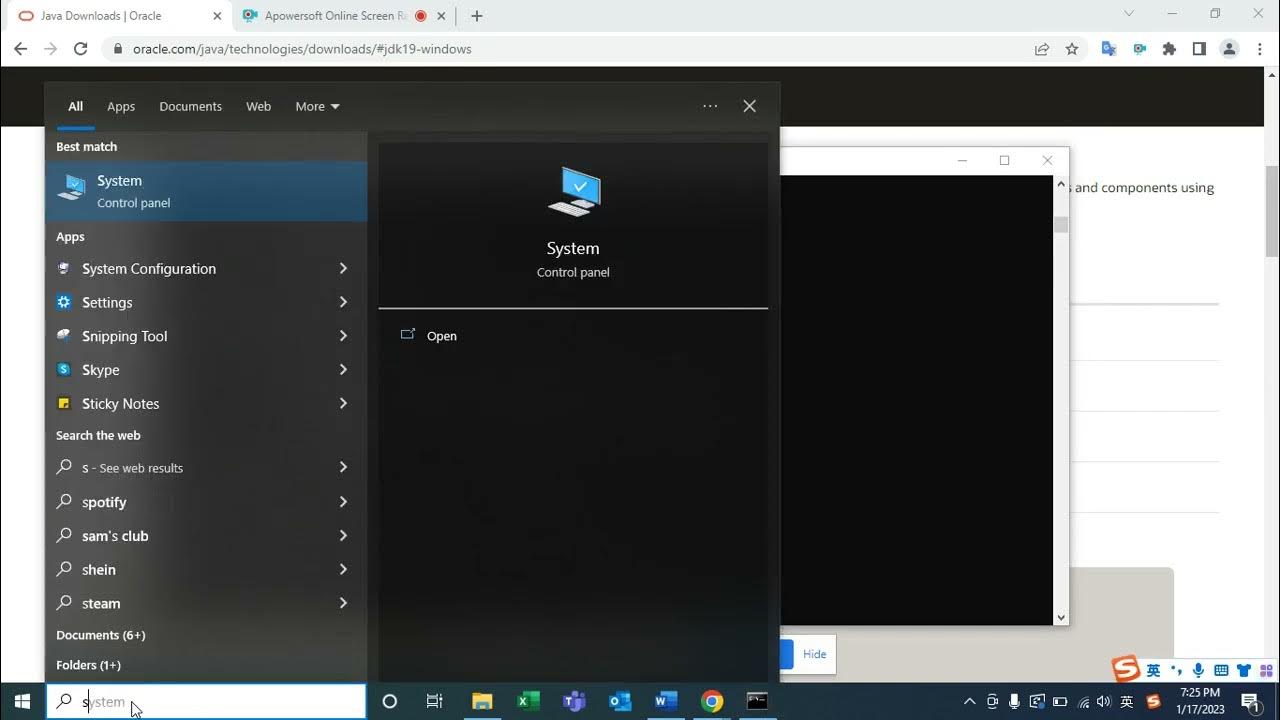Click Documents (6+) section header

(x=100, y=635)
